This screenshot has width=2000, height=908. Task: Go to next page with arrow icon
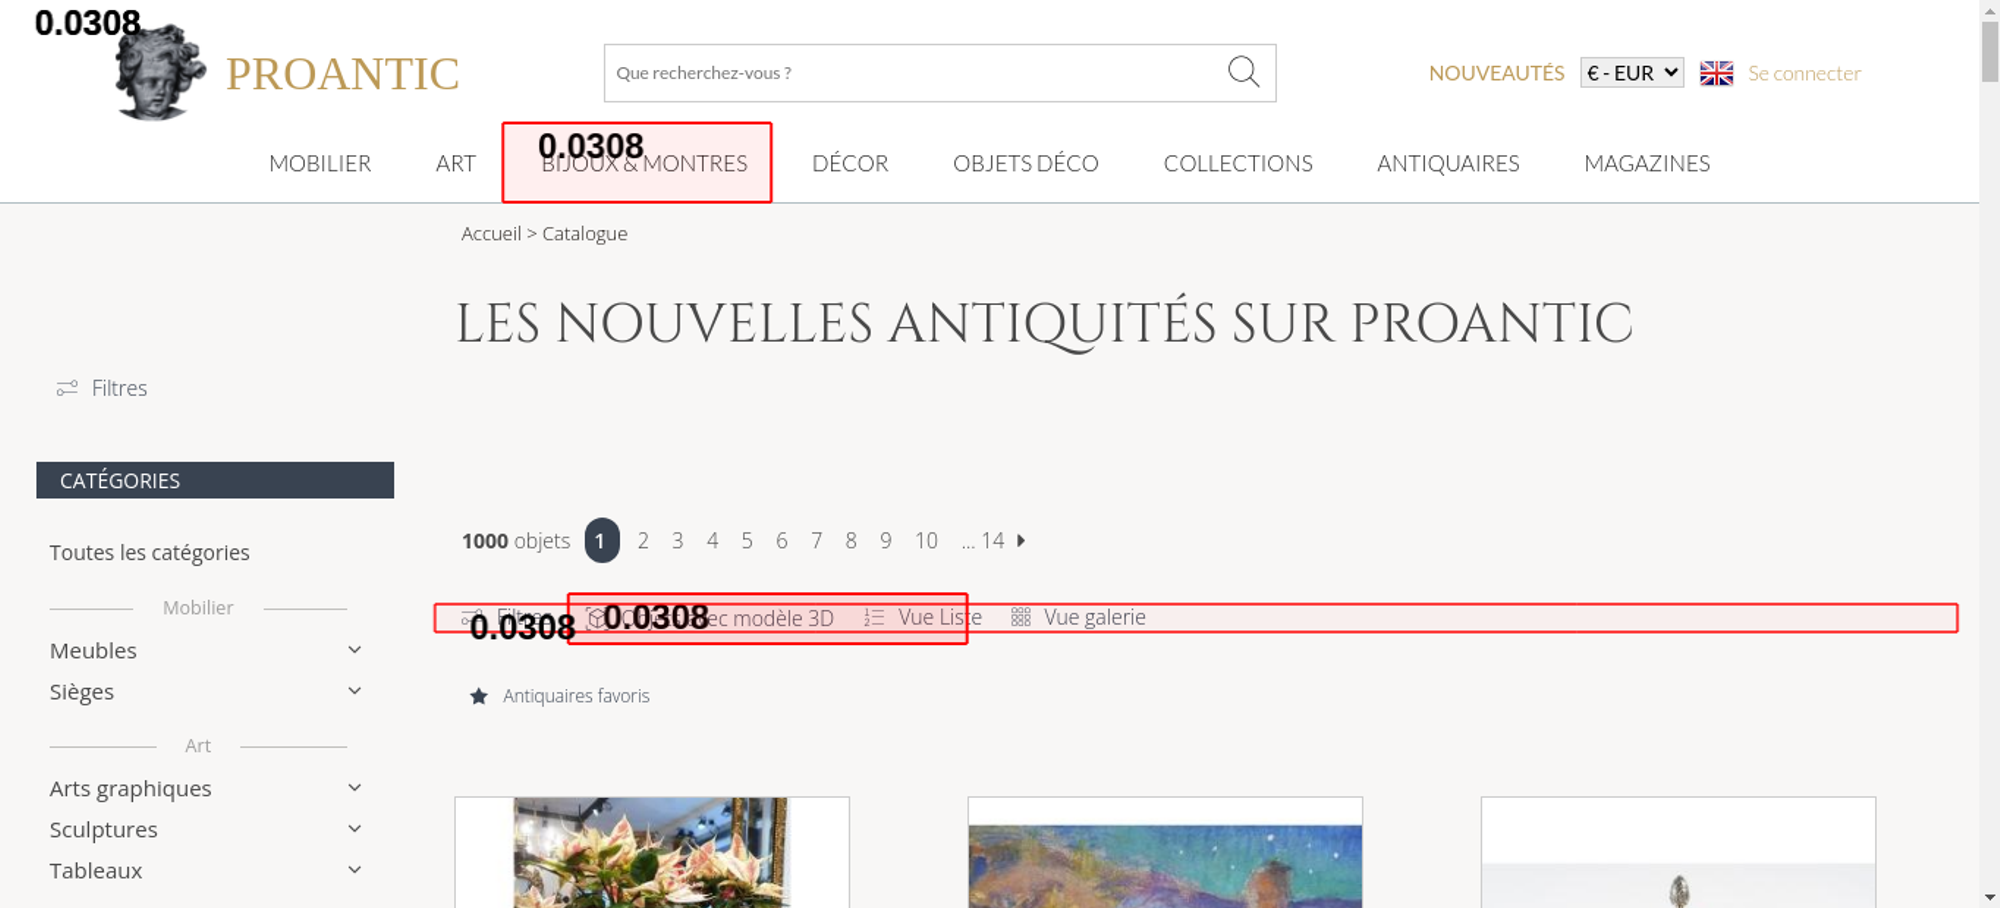point(1021,541)
